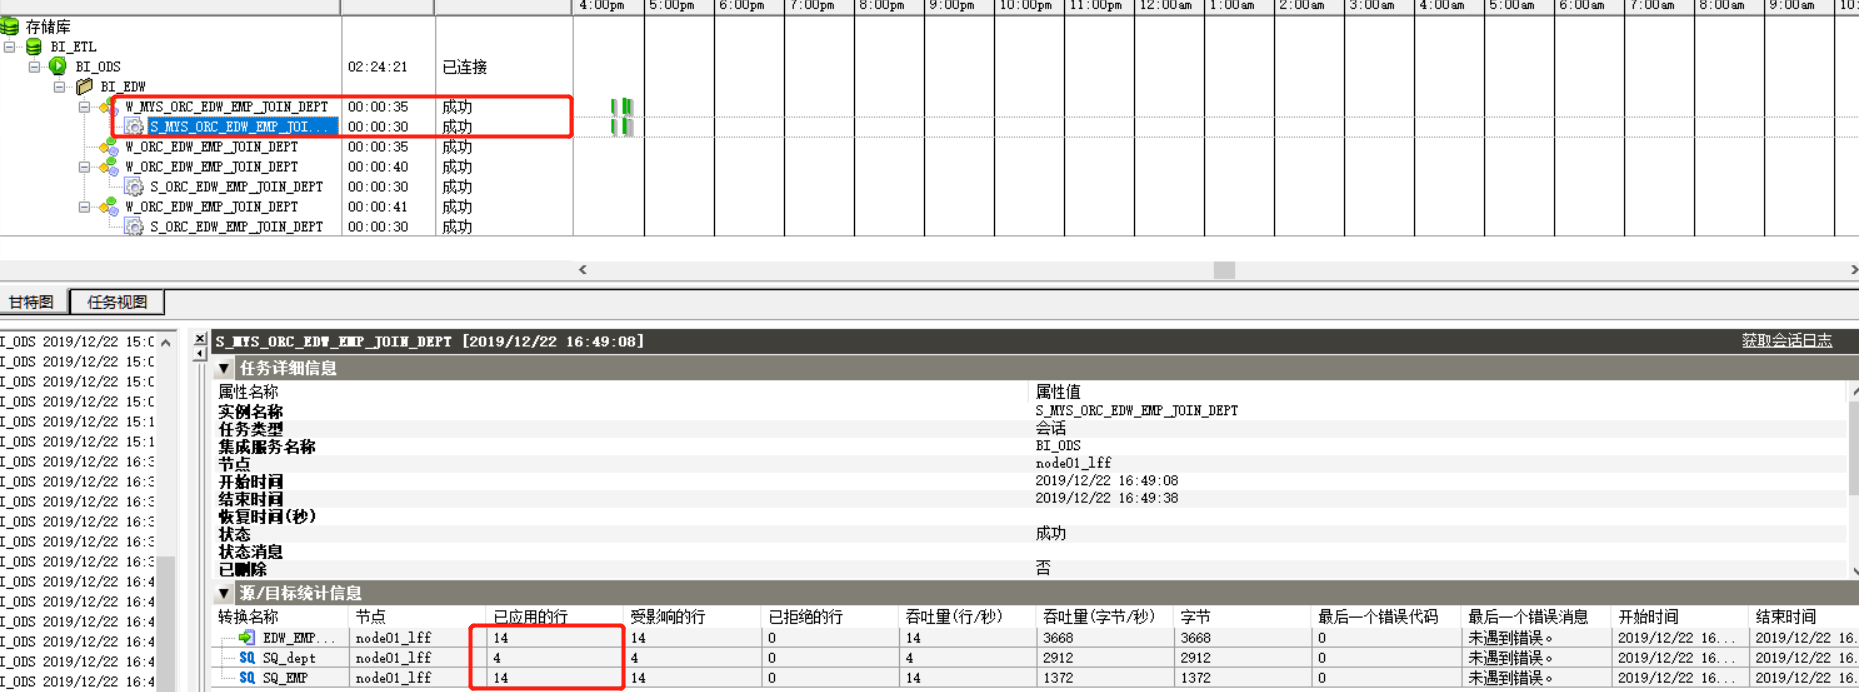Image resolution: width=1859 pixels, height=692 pixels.
Task: Click the Gantt horizontal scrollbar left arrow
Action: (x=583, y=270)
